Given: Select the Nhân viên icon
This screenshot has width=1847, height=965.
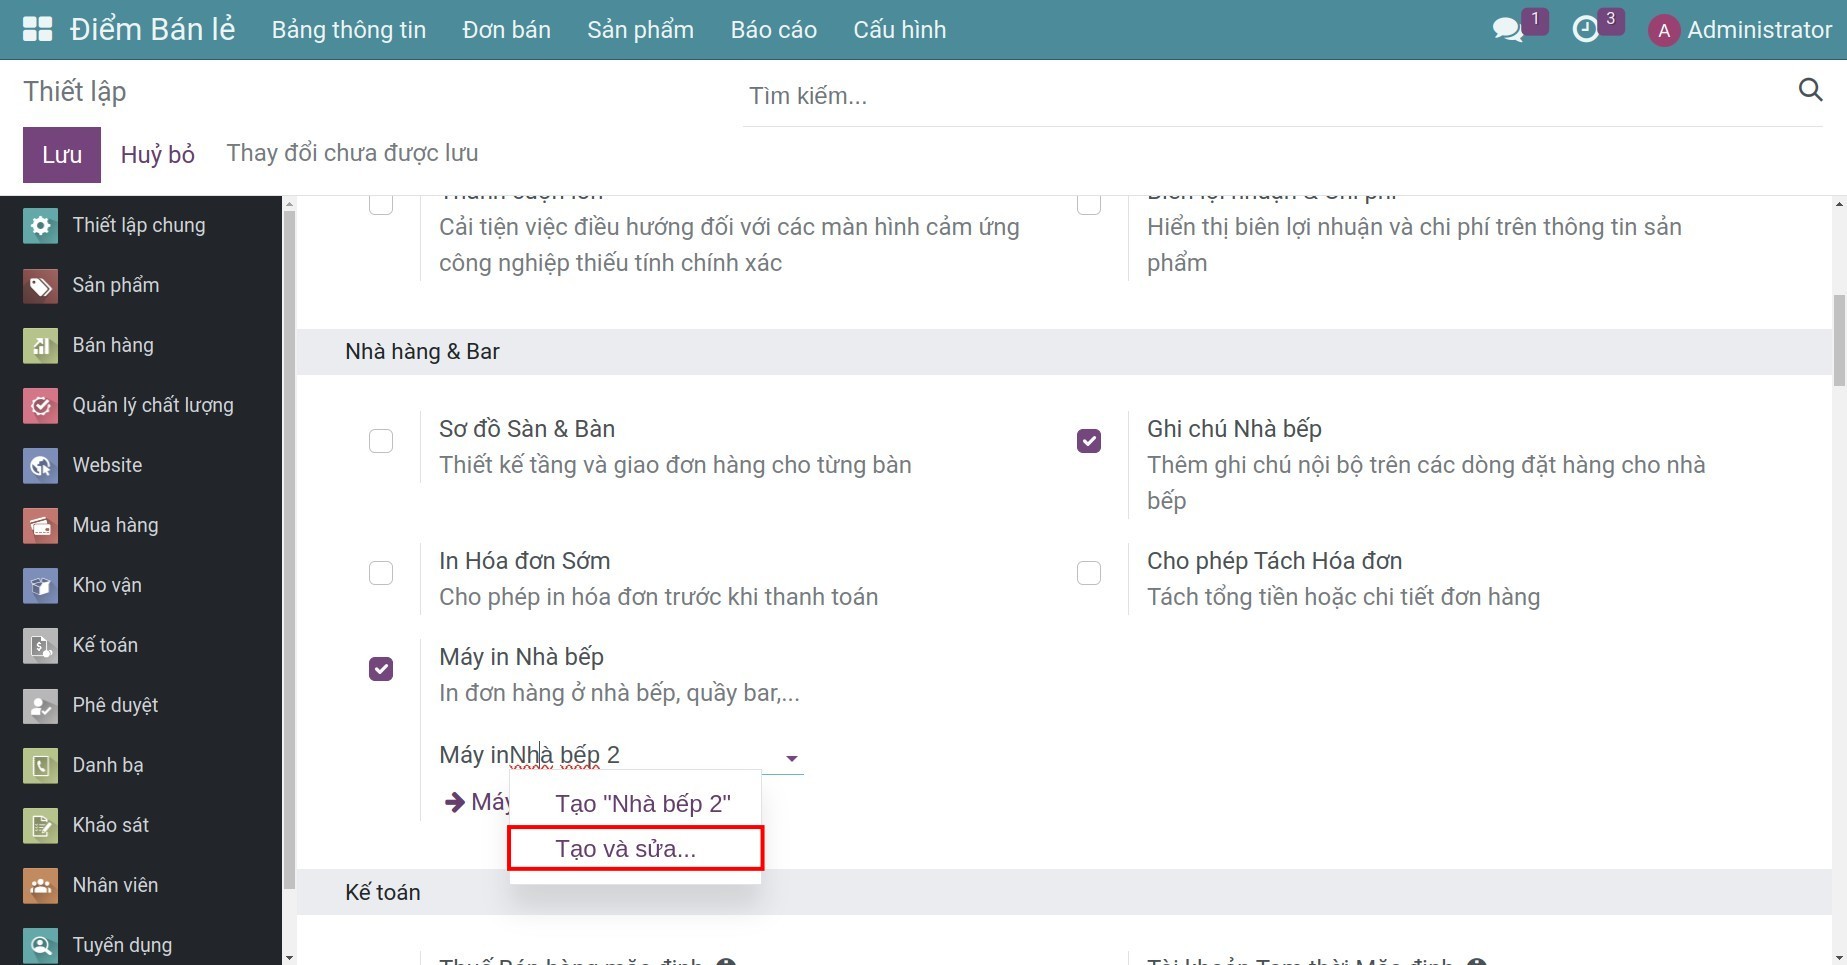Looking at the screenshot, I should [40, 885].
